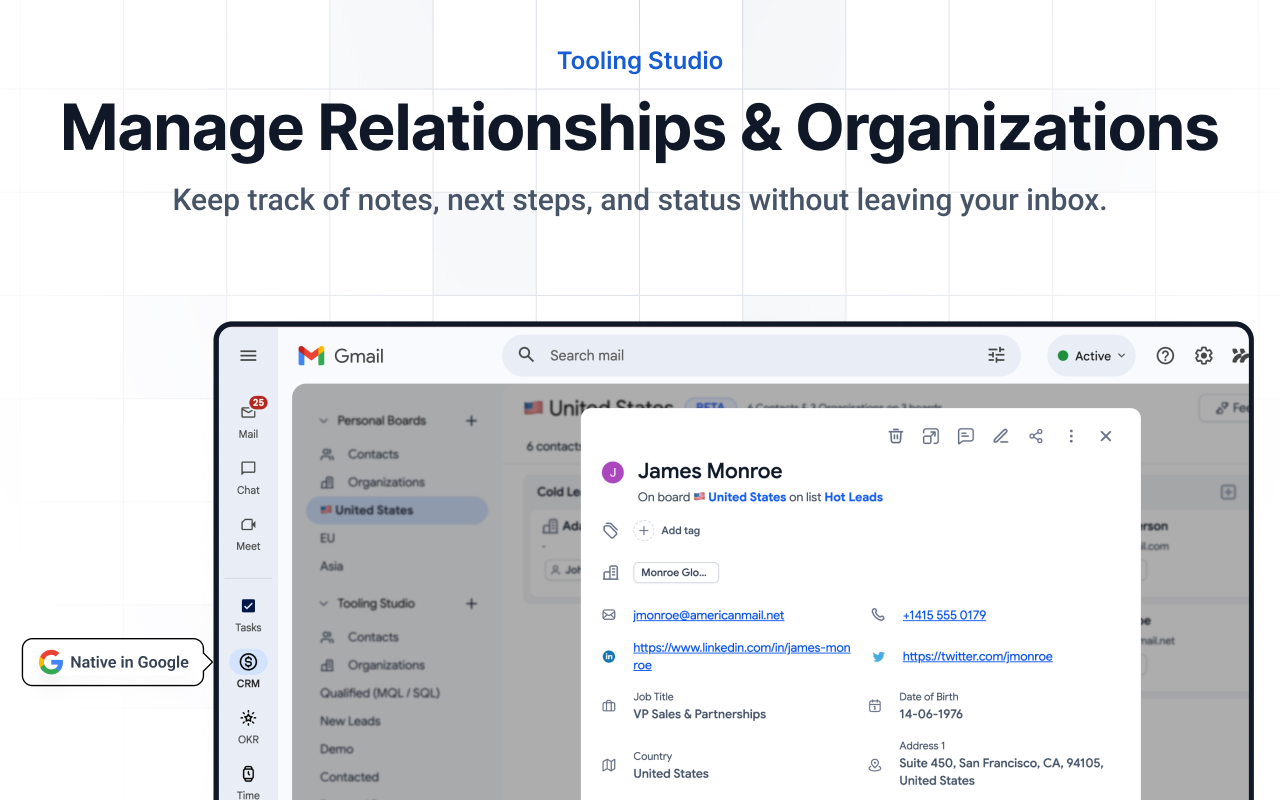Click the Hot Leads list link
This screenshot has width=1280, height=800.
(x=853, y=497)
